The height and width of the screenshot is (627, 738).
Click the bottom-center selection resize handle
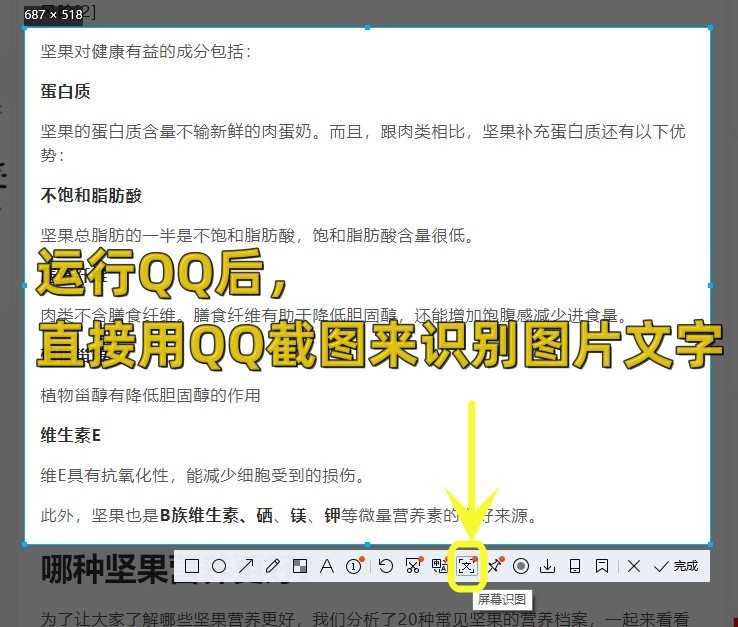pyautogui.click(x=368, y=545)
